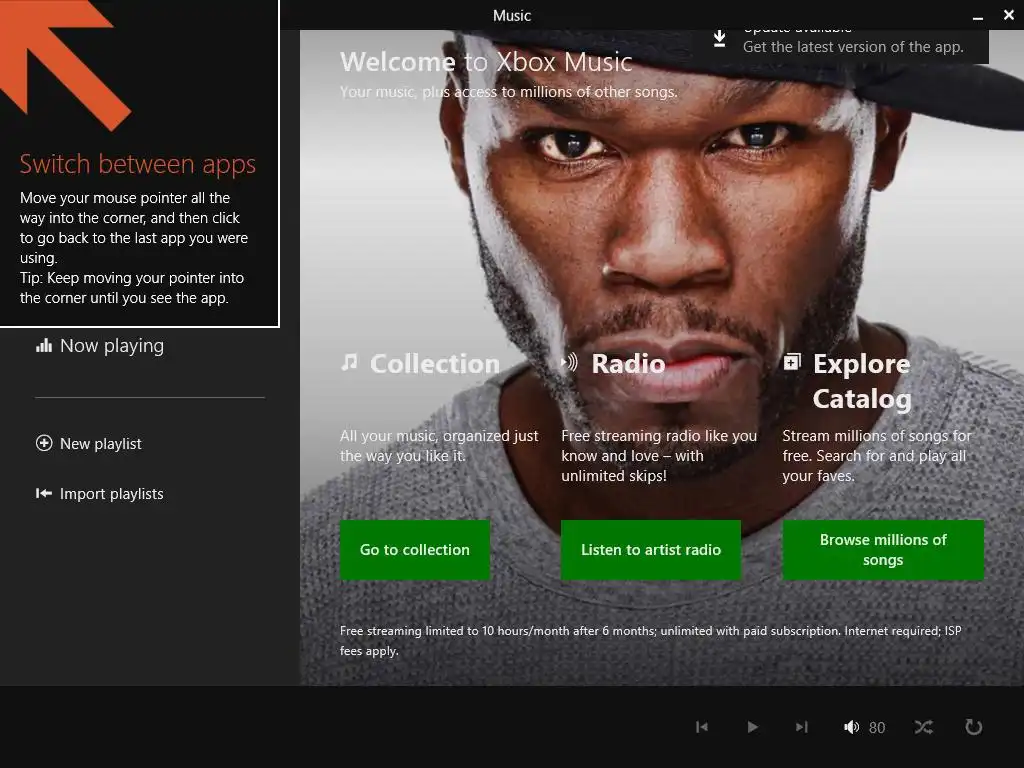The width and height of the screenshot is (1024, 768).
Task: Open the Now playing view
Action: [x=100, y=345]
